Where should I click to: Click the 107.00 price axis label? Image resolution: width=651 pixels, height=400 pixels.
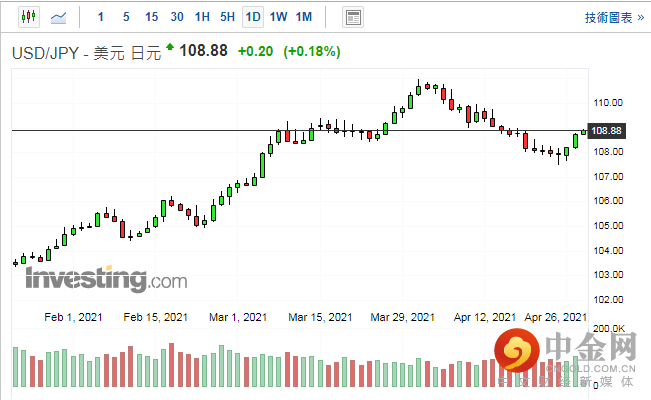click(608, 177)
